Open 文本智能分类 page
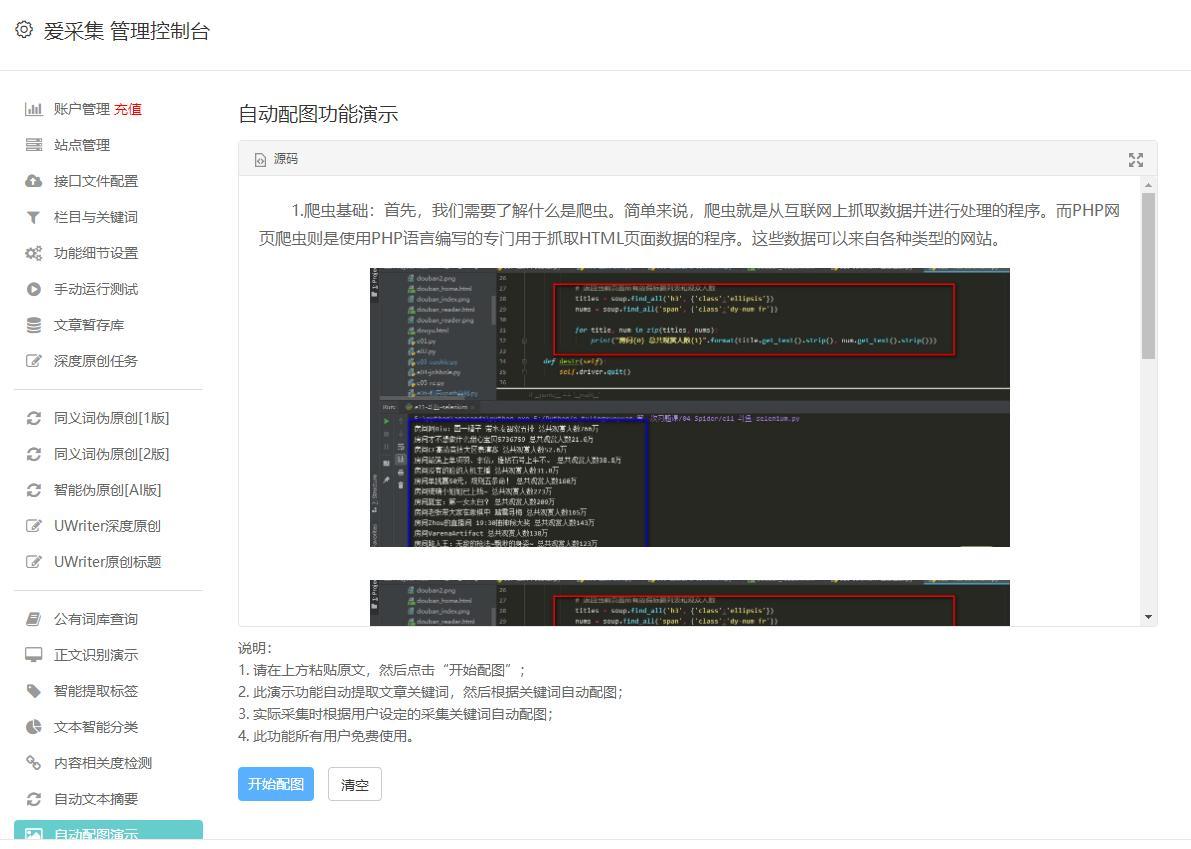 96,727
